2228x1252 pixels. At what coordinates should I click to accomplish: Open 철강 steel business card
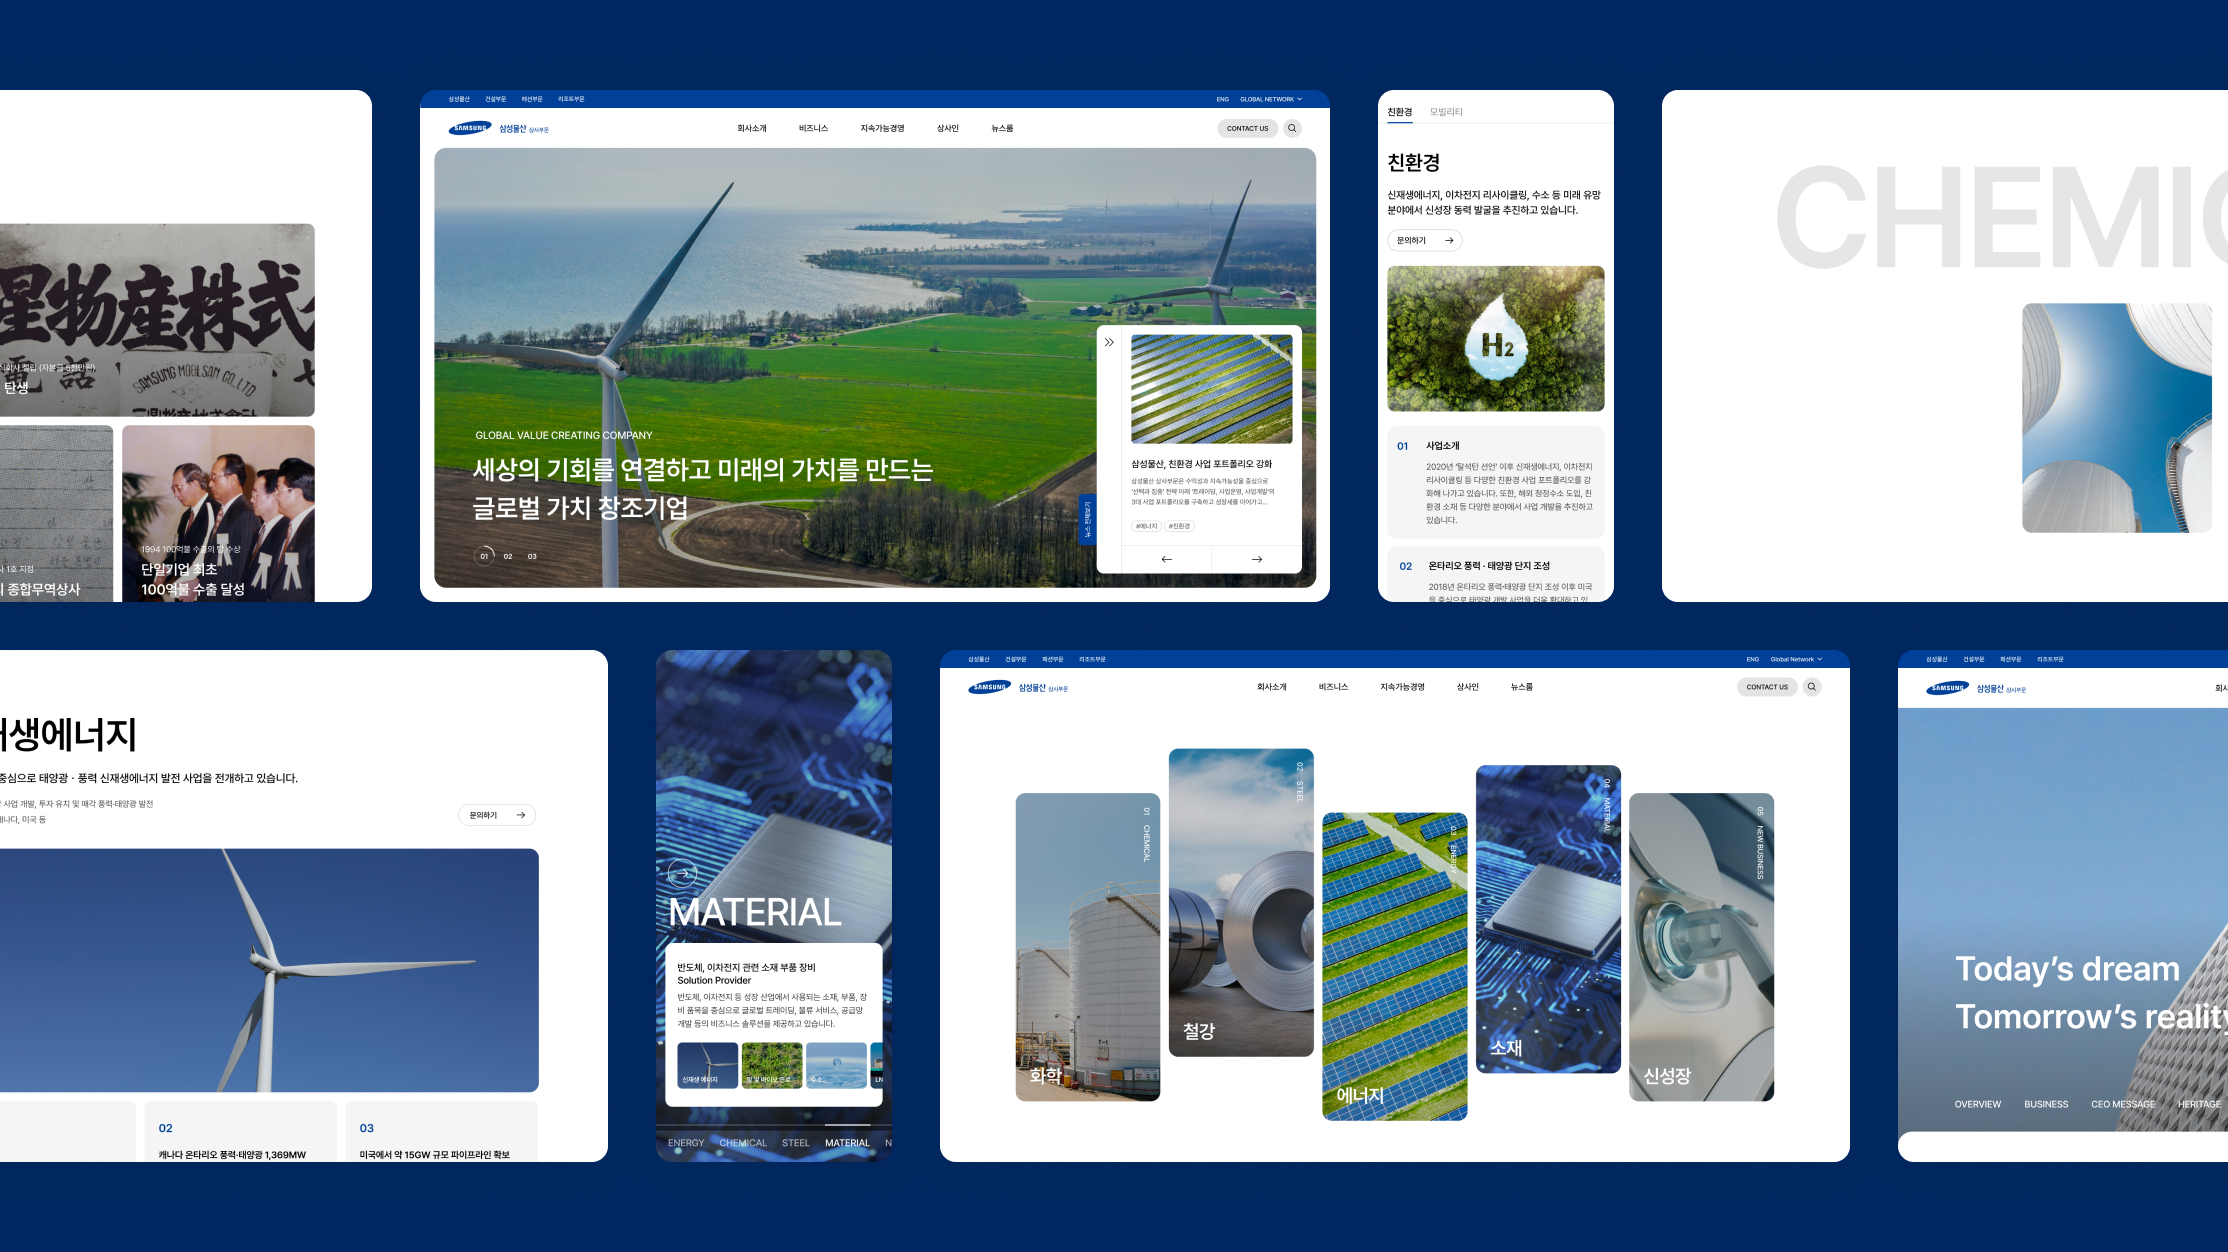[x=1241, y=902]
